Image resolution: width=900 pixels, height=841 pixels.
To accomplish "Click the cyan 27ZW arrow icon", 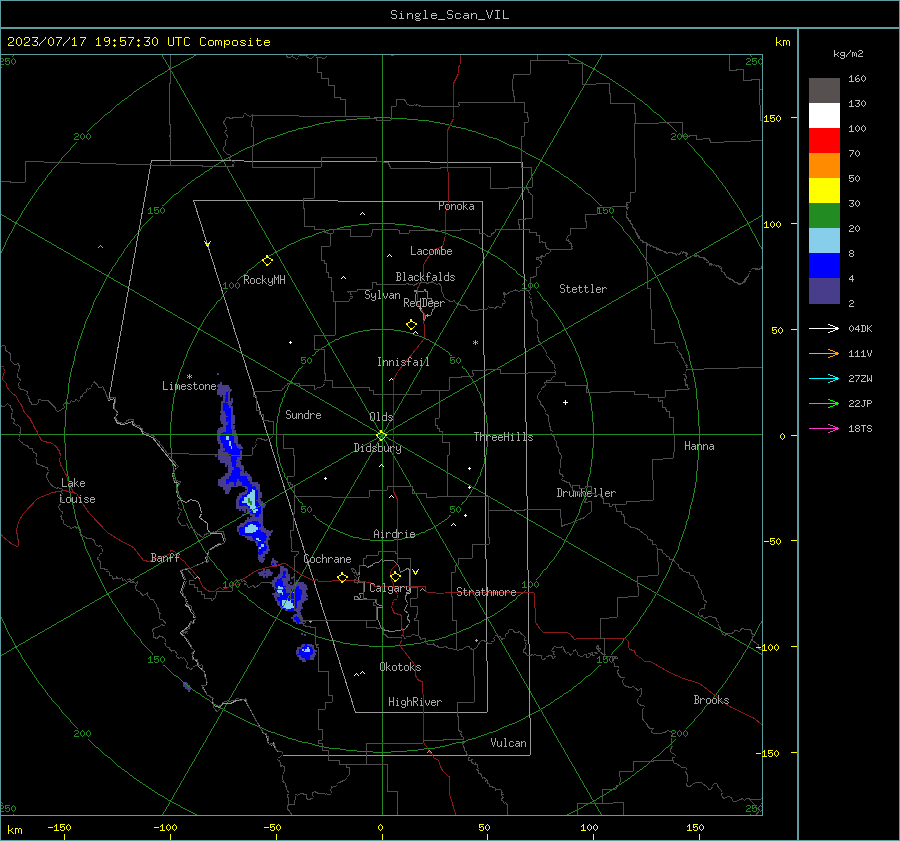I will click(x=824, y=378).
